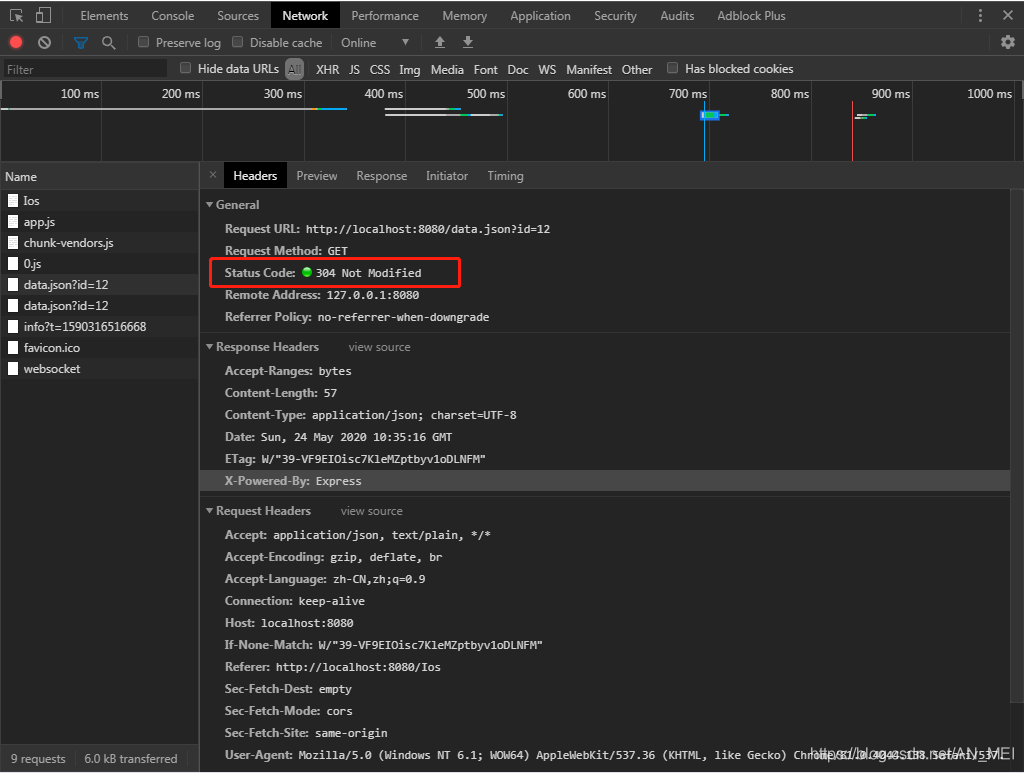Open the Memory panel
The height and width of the screenshot is (773, 1024).
click(x=464, y=16)
